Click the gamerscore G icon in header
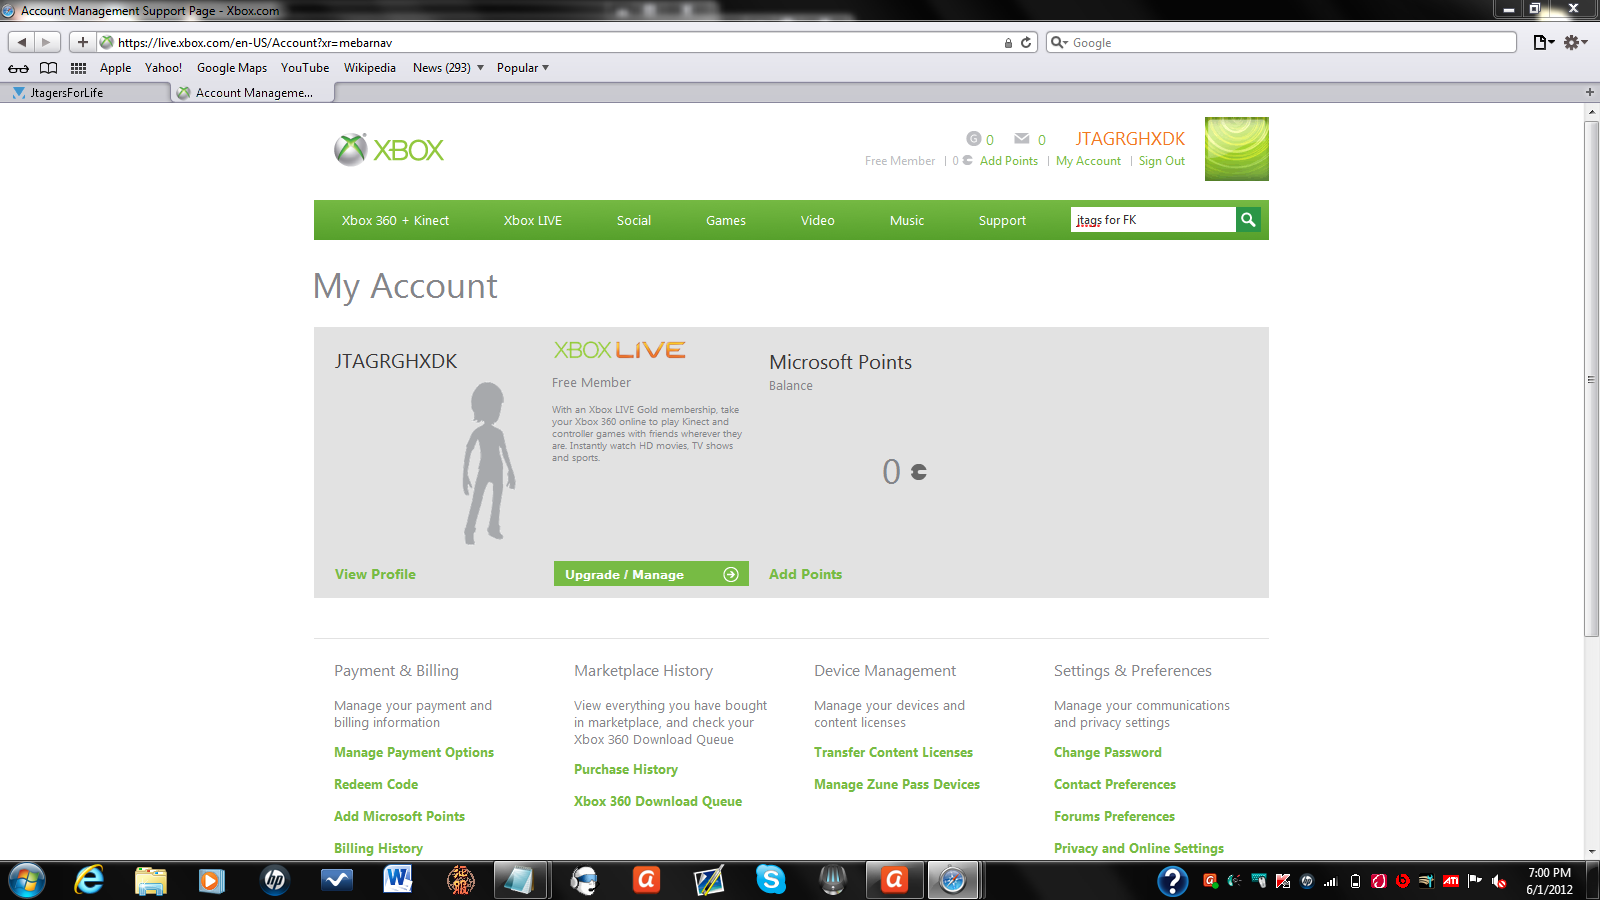Image resolution: width=1600 pixels, height=900 pixels. click(x=973, y=139)
